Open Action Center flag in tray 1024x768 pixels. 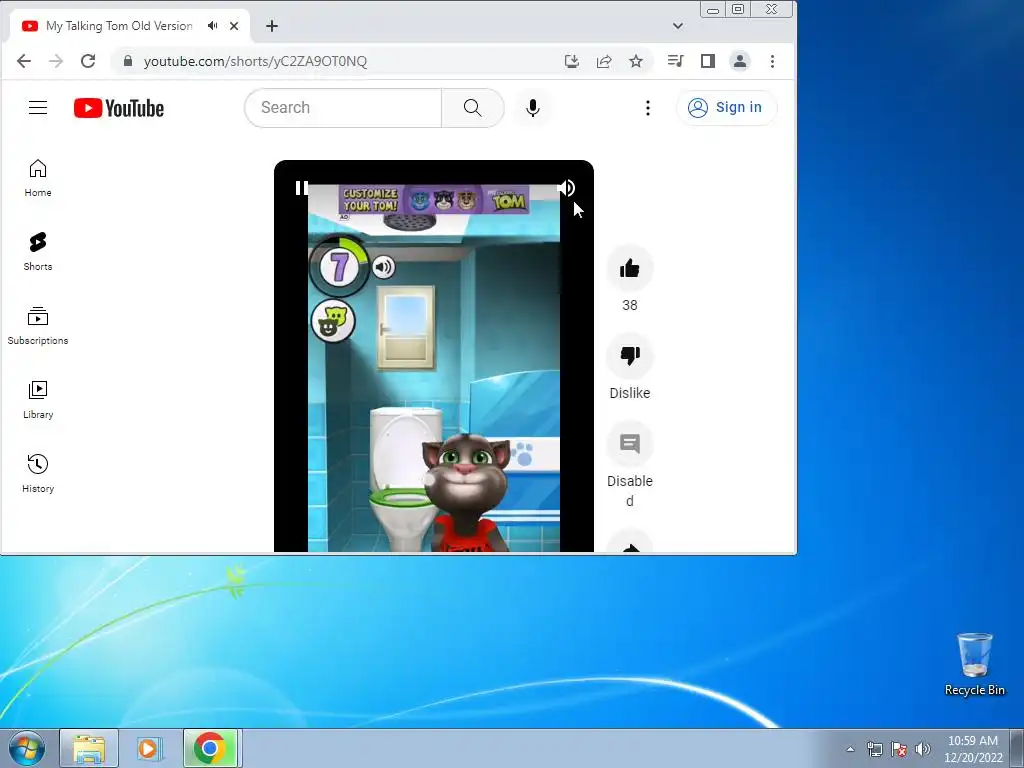pyautogui.click(x=899, y=749)
